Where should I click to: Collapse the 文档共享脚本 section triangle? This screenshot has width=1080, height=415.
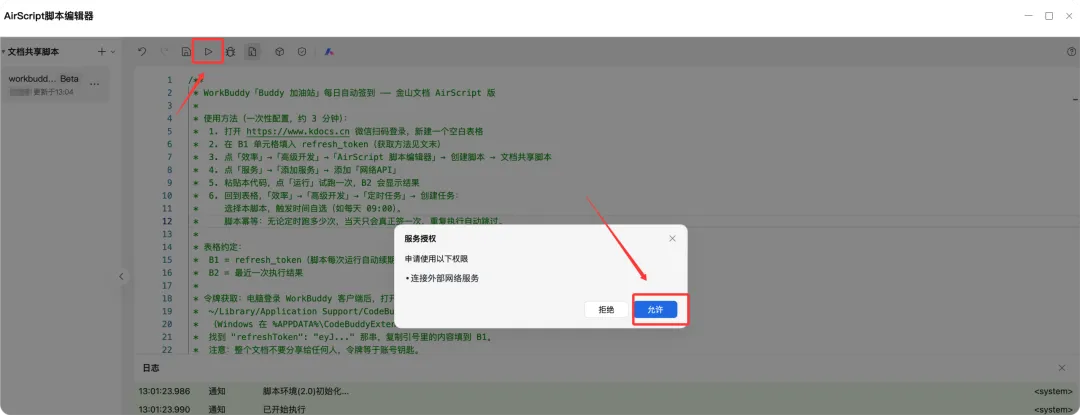3,52
